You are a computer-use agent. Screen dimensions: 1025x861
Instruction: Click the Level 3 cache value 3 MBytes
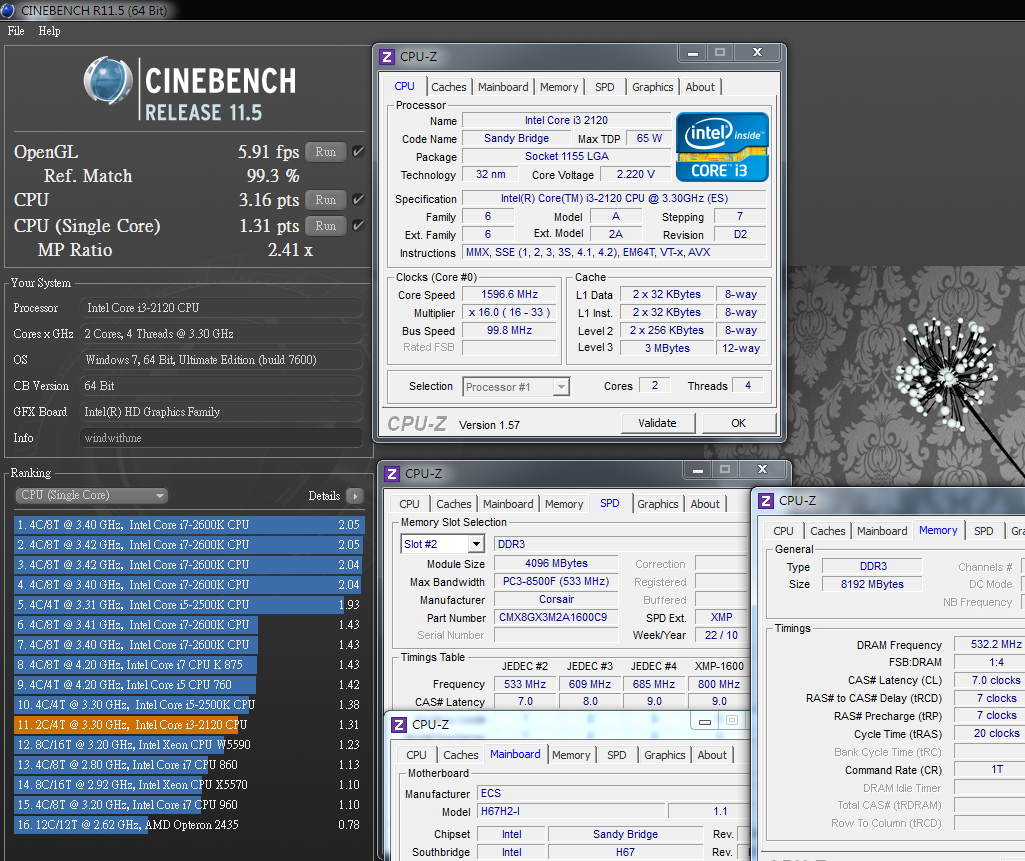pos(667,348)
